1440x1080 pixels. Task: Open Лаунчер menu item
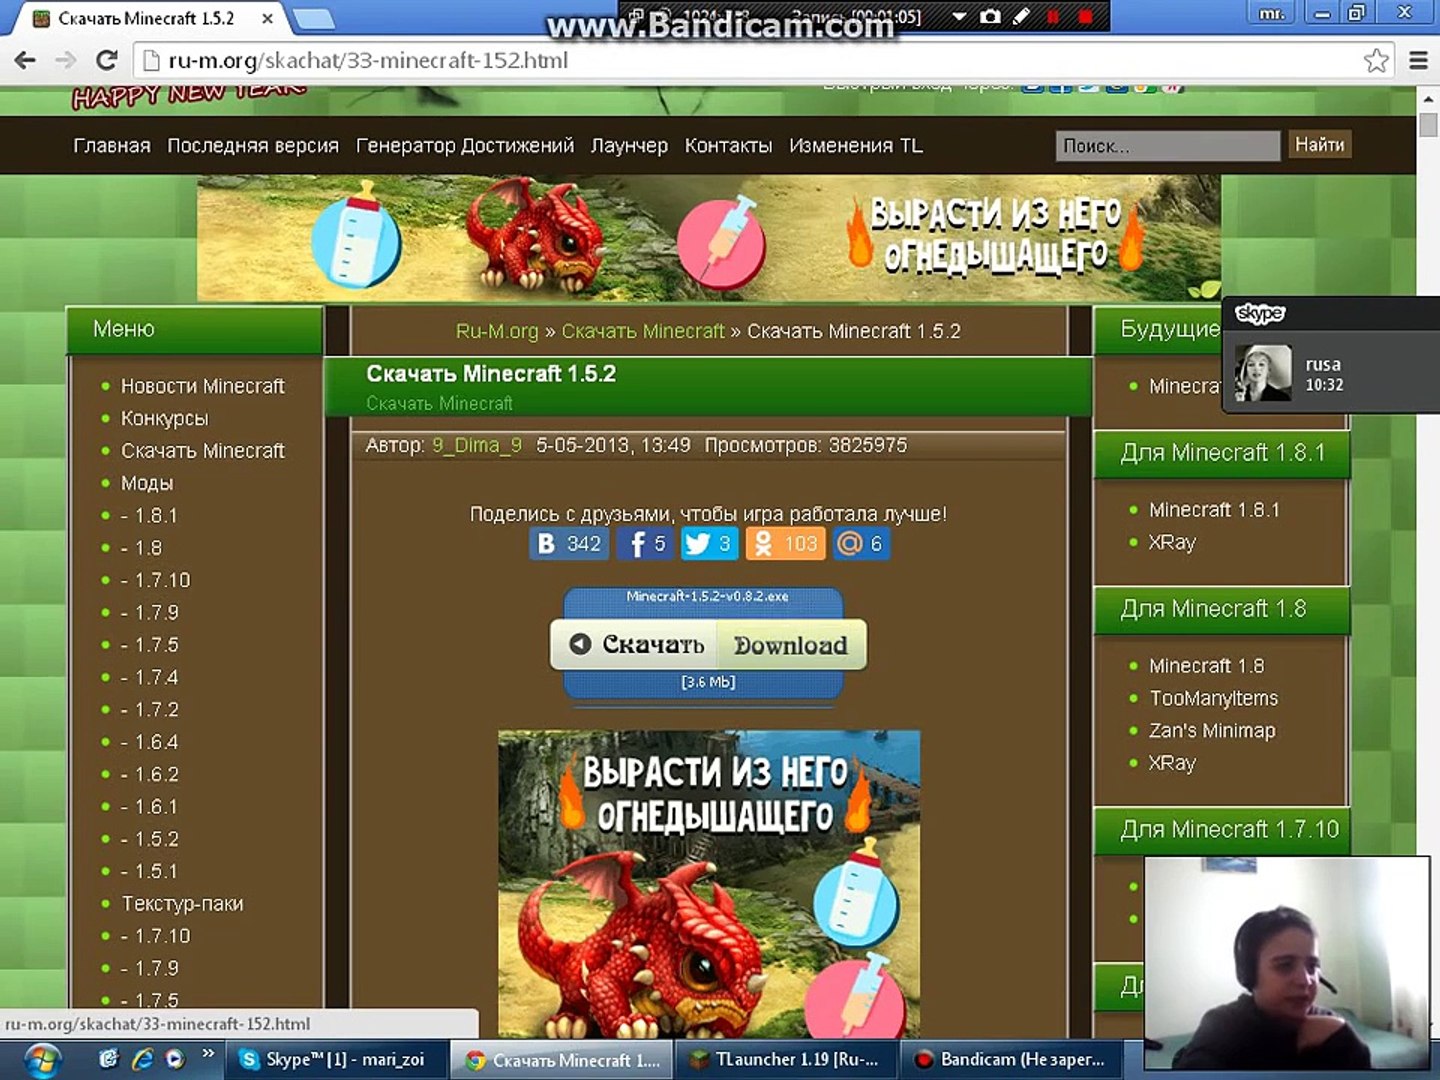tap(629, 145)
